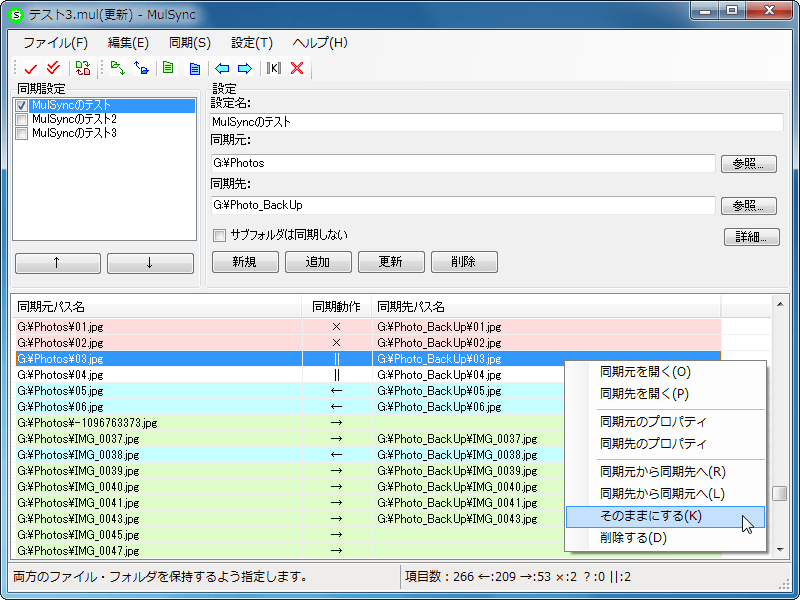Image resolution: width=800 pixels, height=600 pixels.
Task: Click the 更新 button
Action: click(391, 262)
